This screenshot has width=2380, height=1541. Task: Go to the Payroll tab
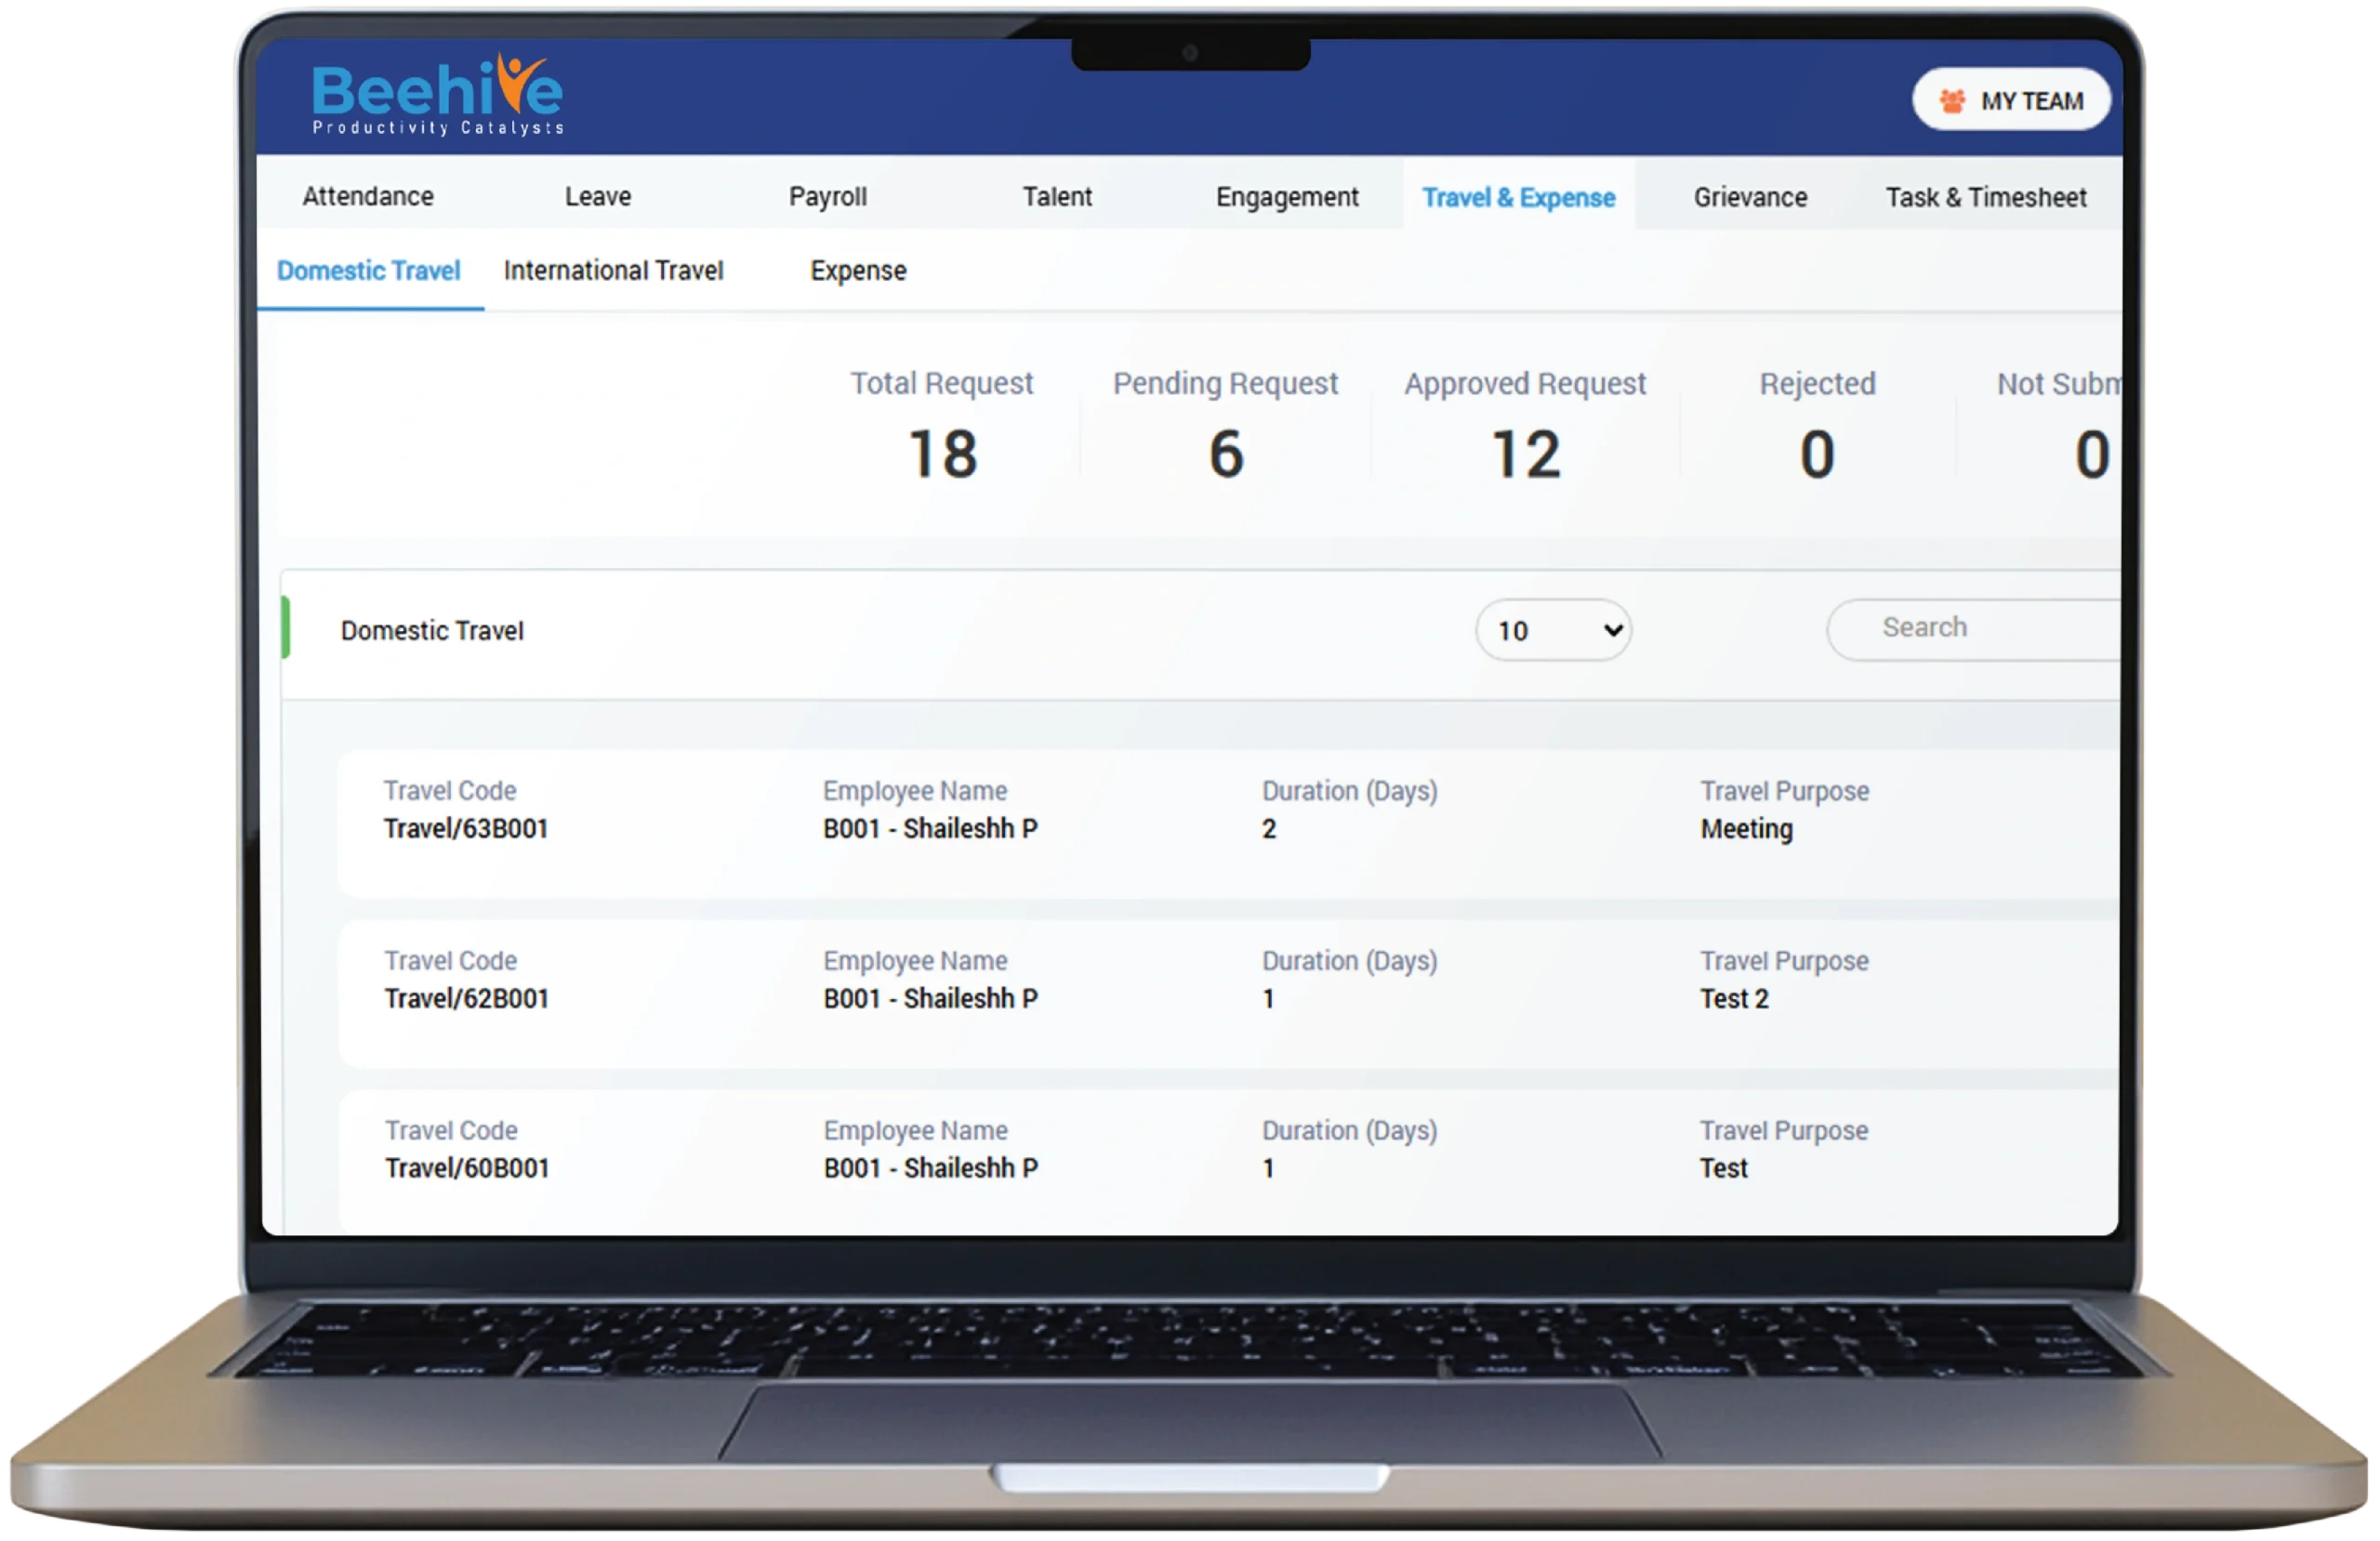[x=827, y=196]
